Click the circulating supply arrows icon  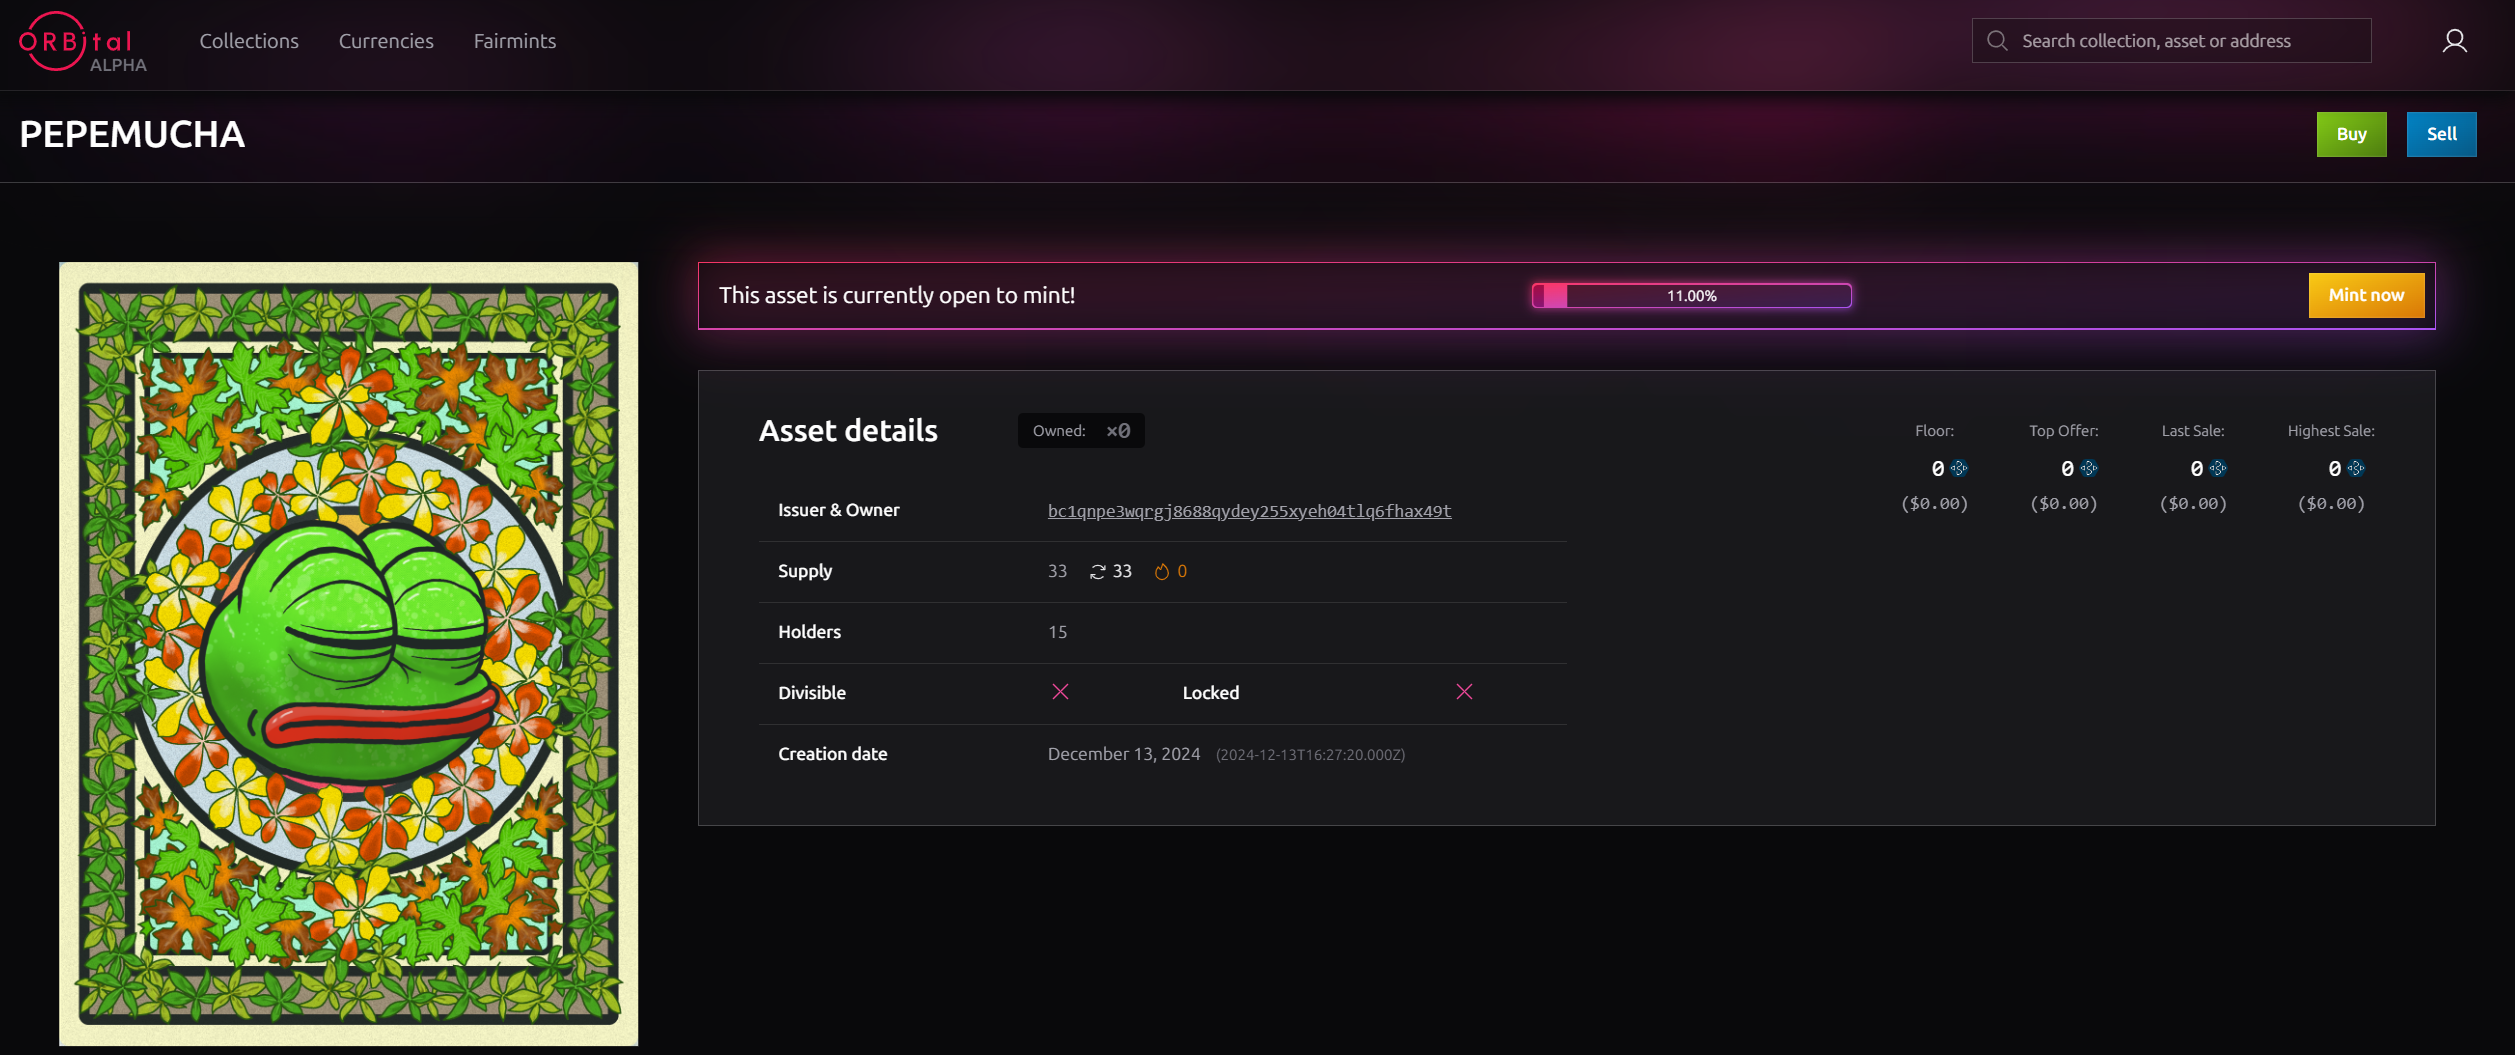point(1097,572)
